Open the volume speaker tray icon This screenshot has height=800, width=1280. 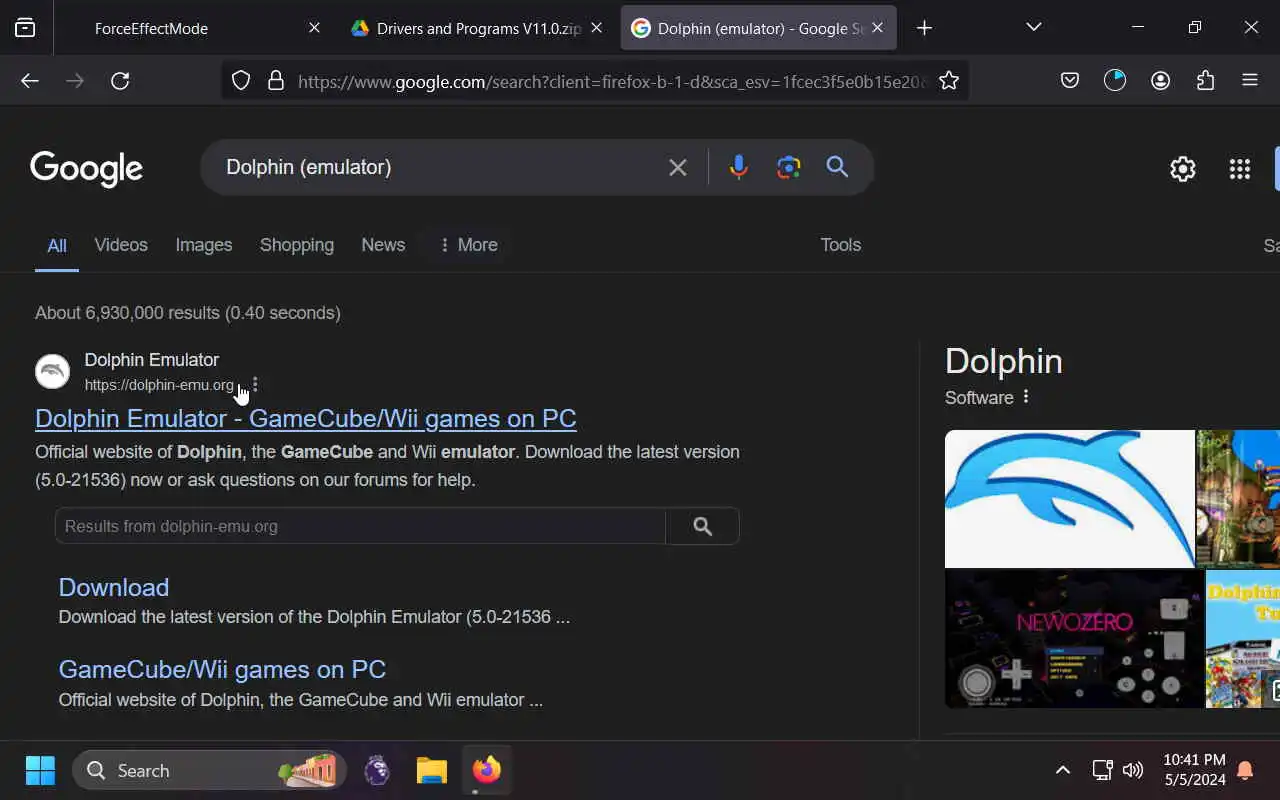[1133, 770]
